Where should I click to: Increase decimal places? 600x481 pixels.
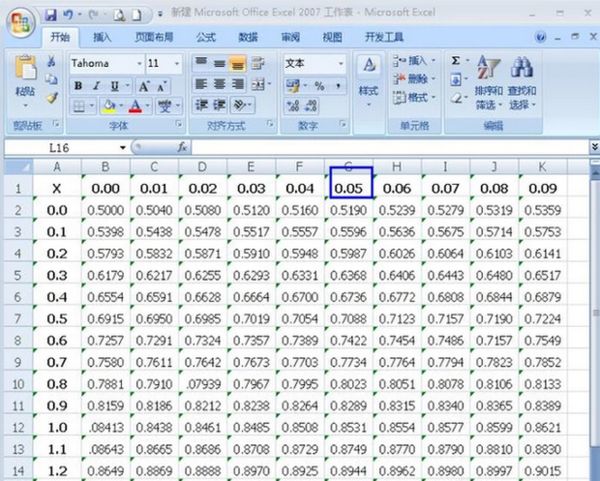tap(293, 106)
